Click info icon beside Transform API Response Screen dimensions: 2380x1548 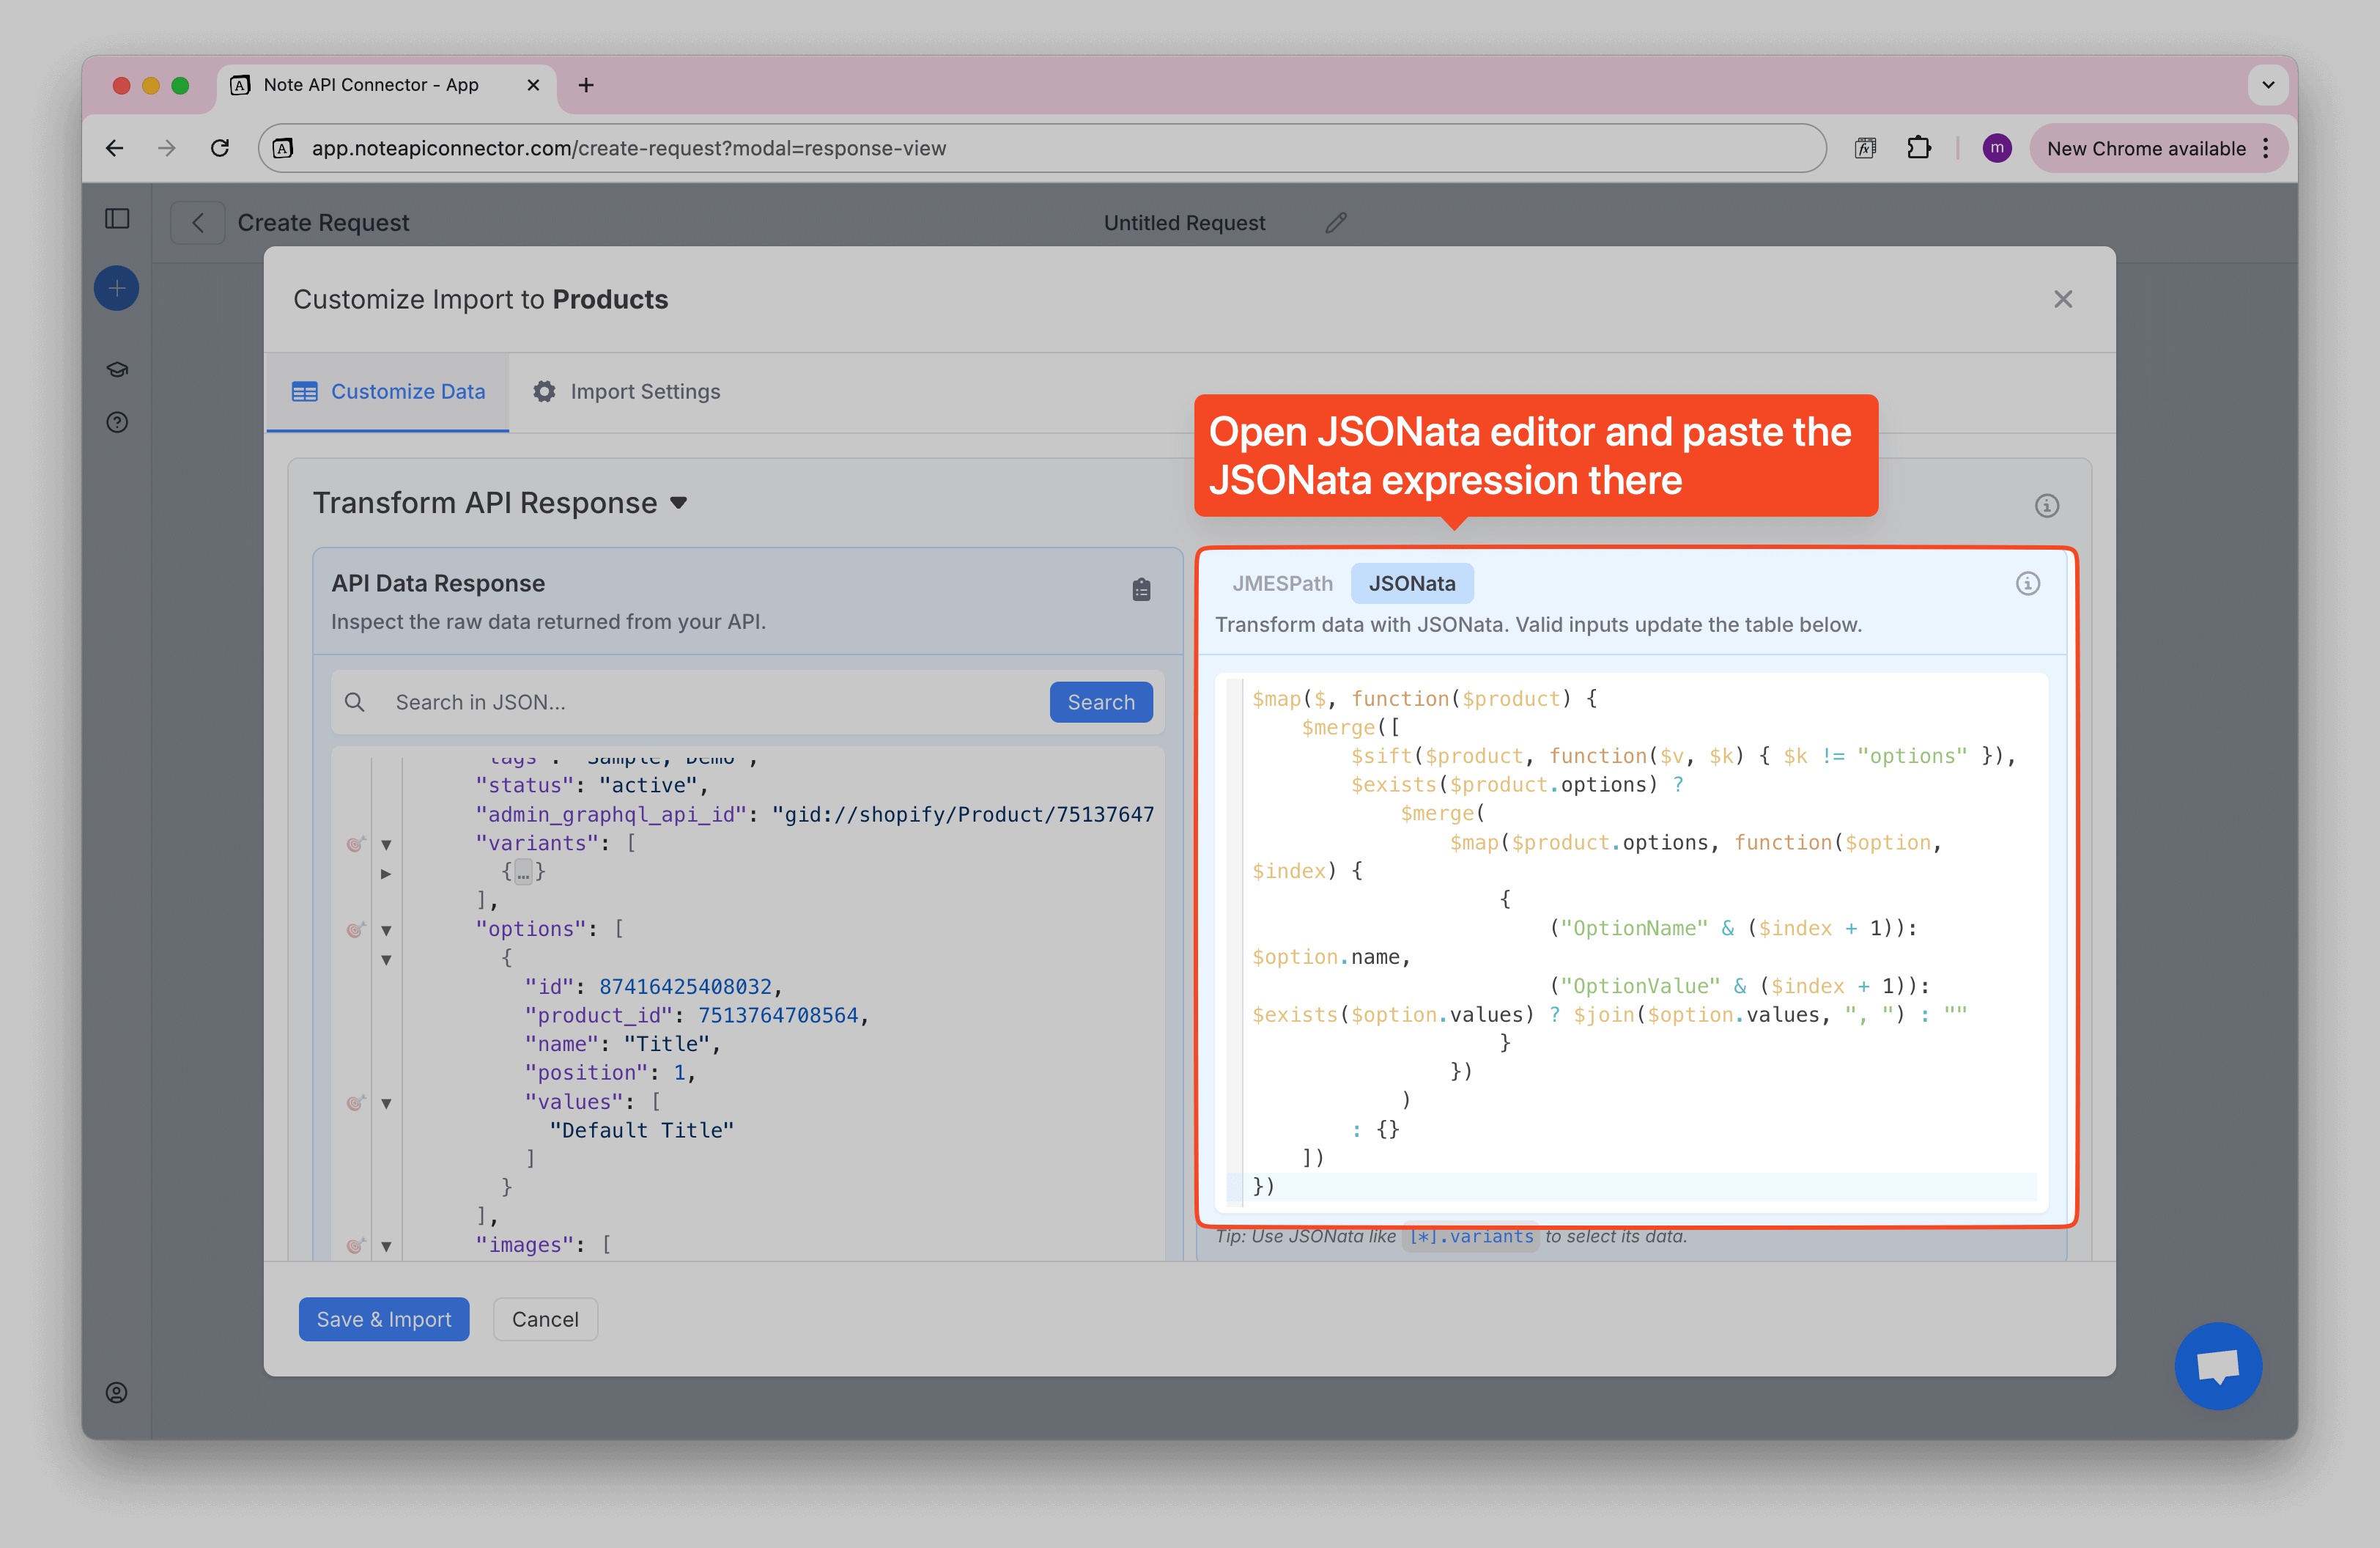[2046, 506]
